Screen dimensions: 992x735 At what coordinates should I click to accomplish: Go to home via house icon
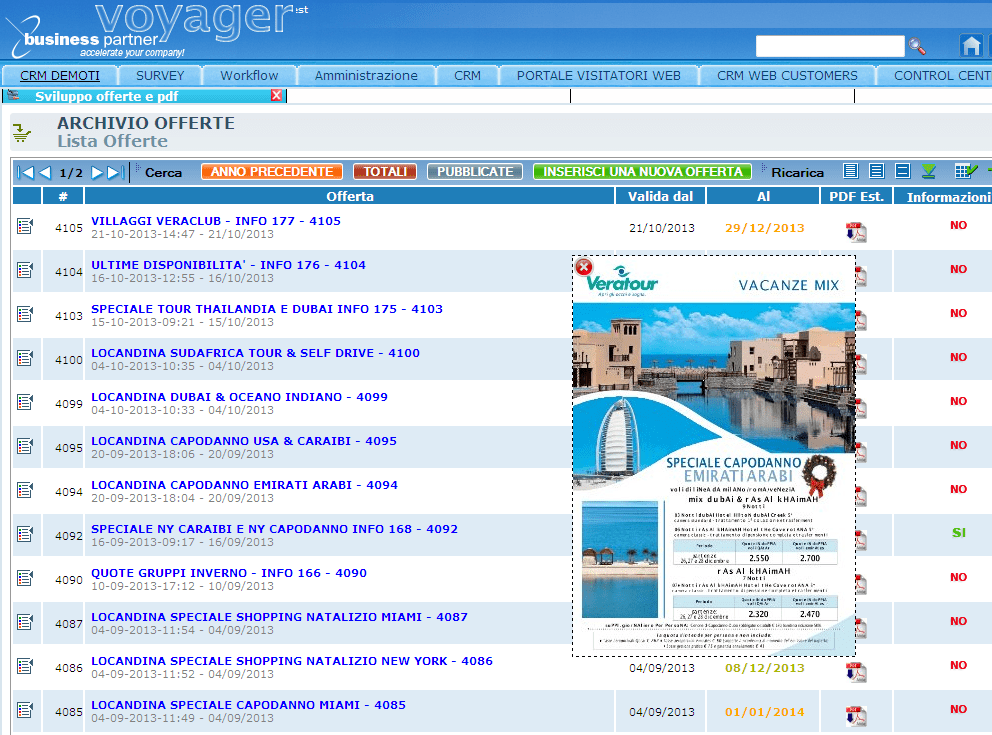click(x=970, y=46)
